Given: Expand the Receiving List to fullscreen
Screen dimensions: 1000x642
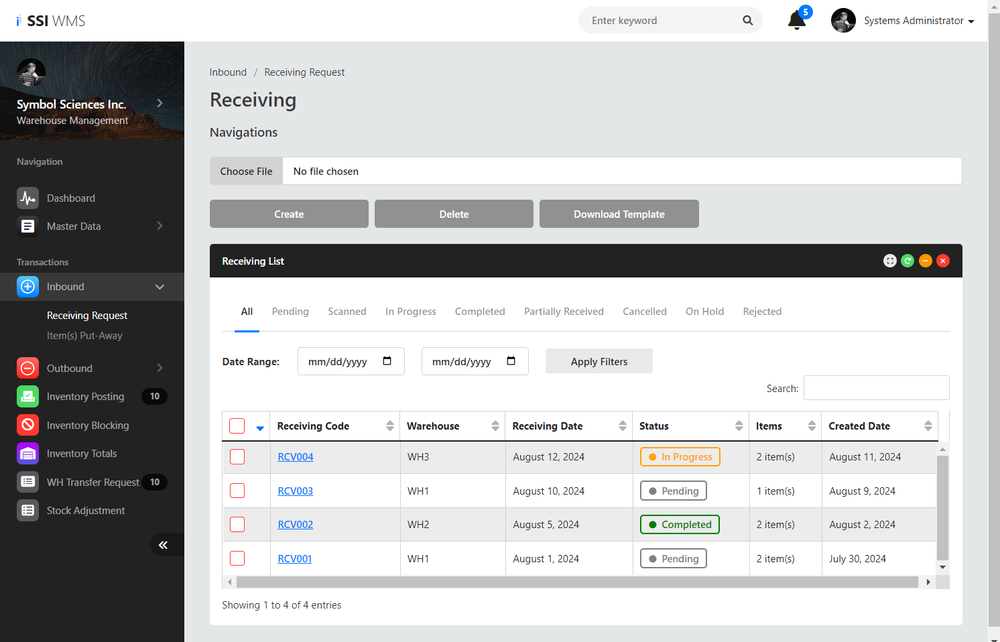Looking at the screenshot, I should (x=889, y=260).
